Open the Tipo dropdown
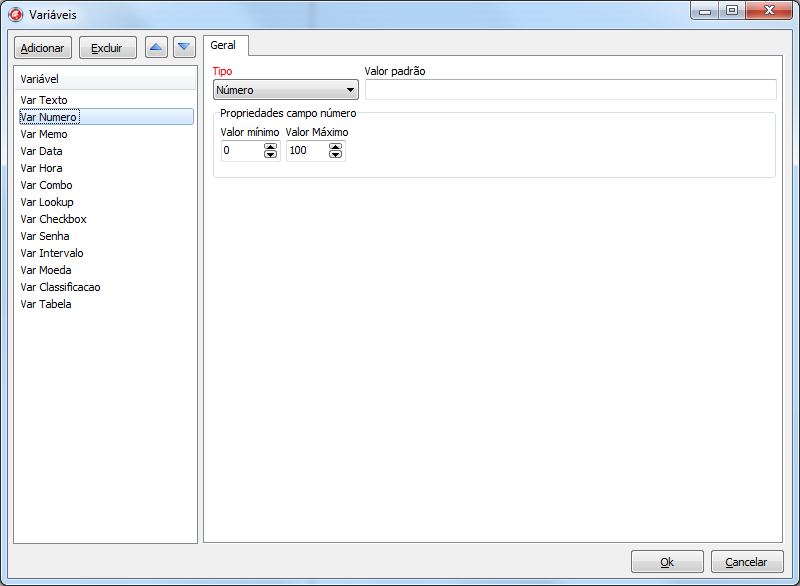Screen dimensions: 800x586 [x=286, y=90]
